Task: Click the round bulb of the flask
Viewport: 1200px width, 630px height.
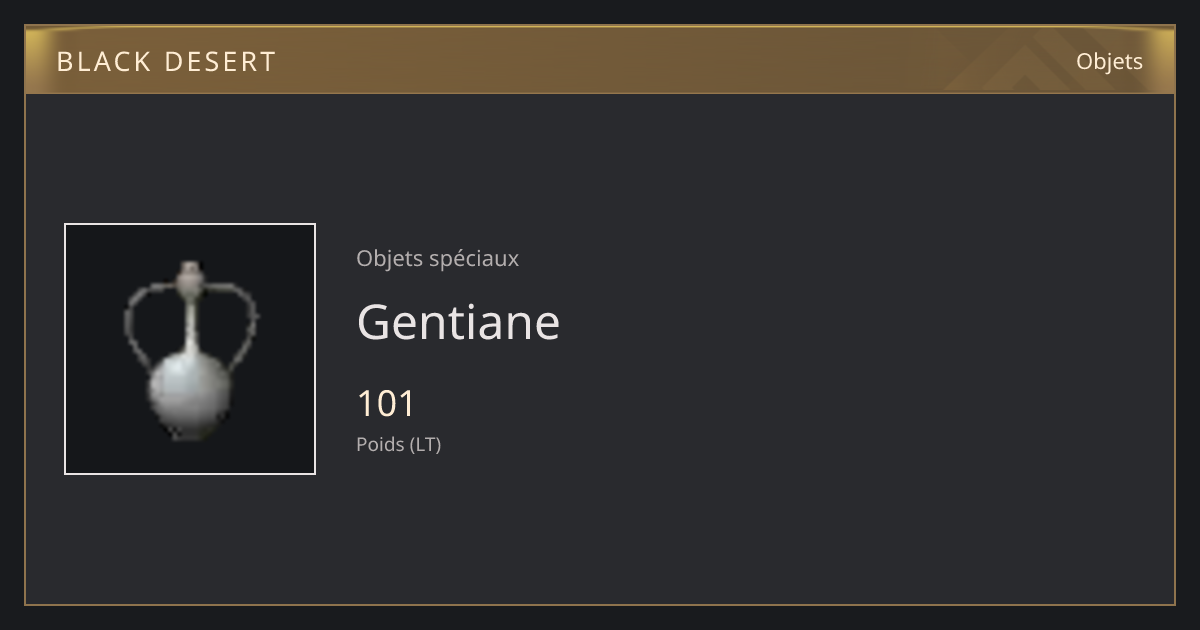Action: pos(191,393)
